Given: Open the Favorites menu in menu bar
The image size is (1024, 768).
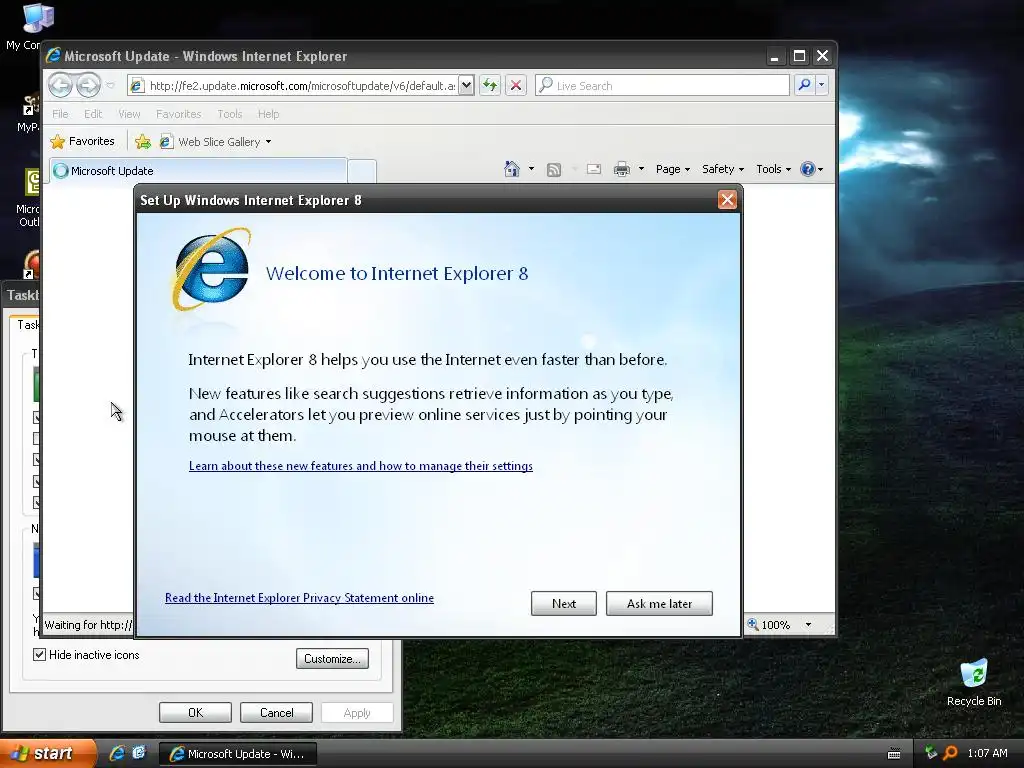Looking at the screenshot, I should click(x=178, y=114).
